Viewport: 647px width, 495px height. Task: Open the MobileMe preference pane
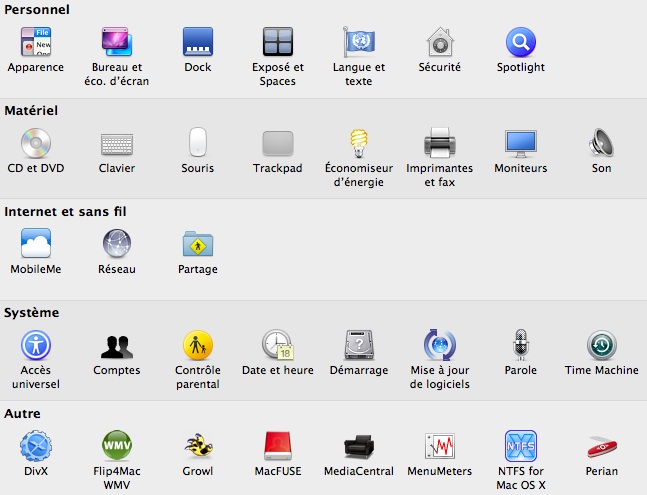36,244
